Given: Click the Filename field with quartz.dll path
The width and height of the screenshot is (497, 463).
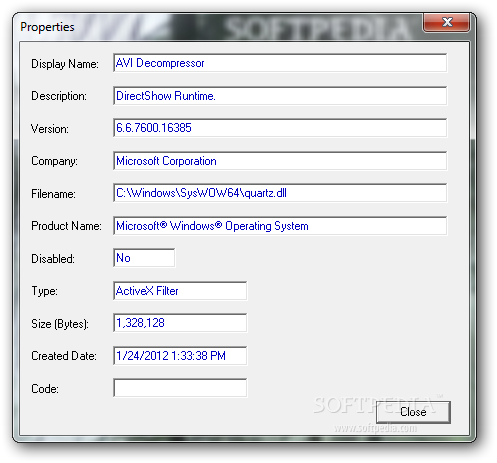Looking at the screenshot, I should (280, 193).
